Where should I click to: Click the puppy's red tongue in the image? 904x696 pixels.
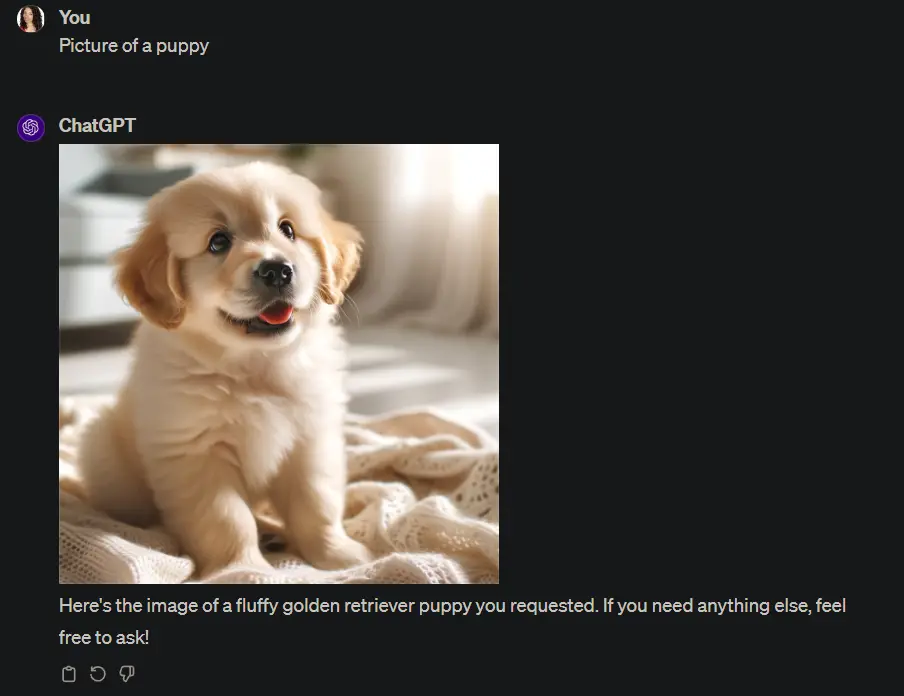[276, 314]
